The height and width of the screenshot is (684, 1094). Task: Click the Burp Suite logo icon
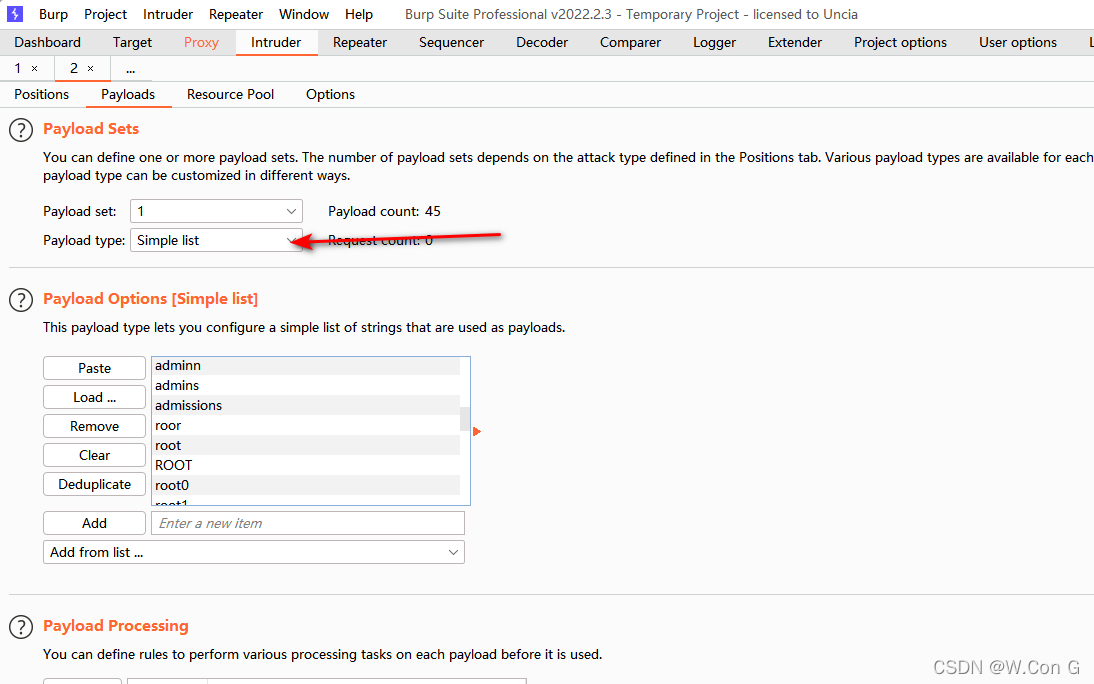(x=15, y=13)
